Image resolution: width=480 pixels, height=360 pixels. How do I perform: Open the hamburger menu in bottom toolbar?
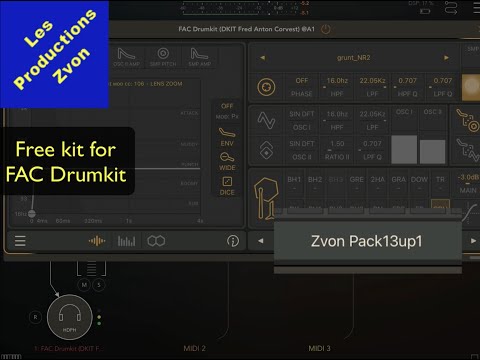pos(20,241)
